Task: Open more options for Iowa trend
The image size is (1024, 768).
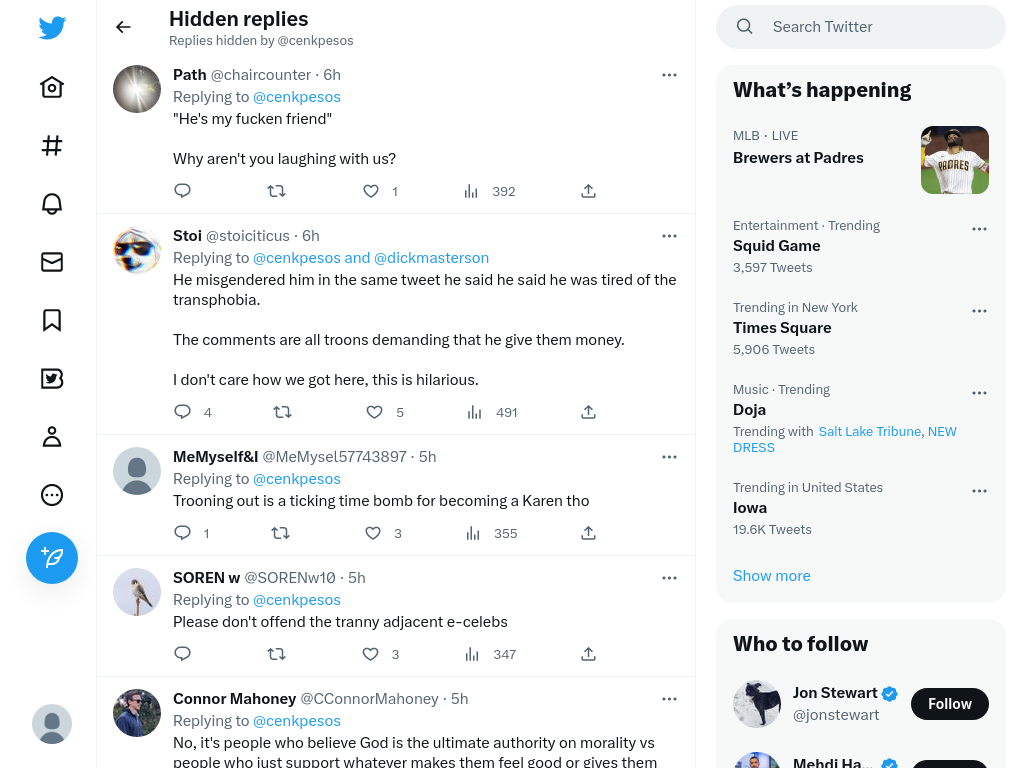Action: [x=979, y=491]
